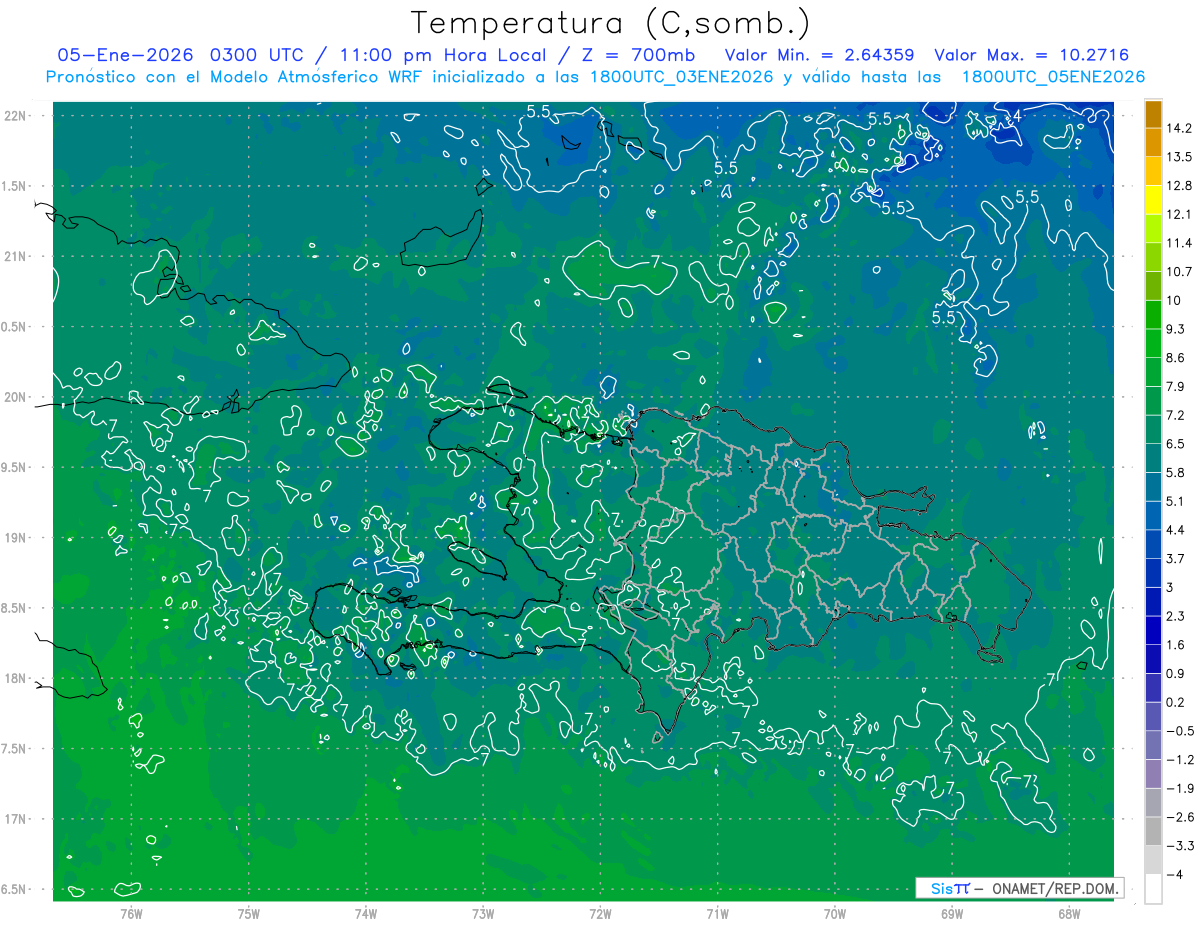Click the '12.1' color bar value
Screen dimensions: 1200x927
[1179, 214]
